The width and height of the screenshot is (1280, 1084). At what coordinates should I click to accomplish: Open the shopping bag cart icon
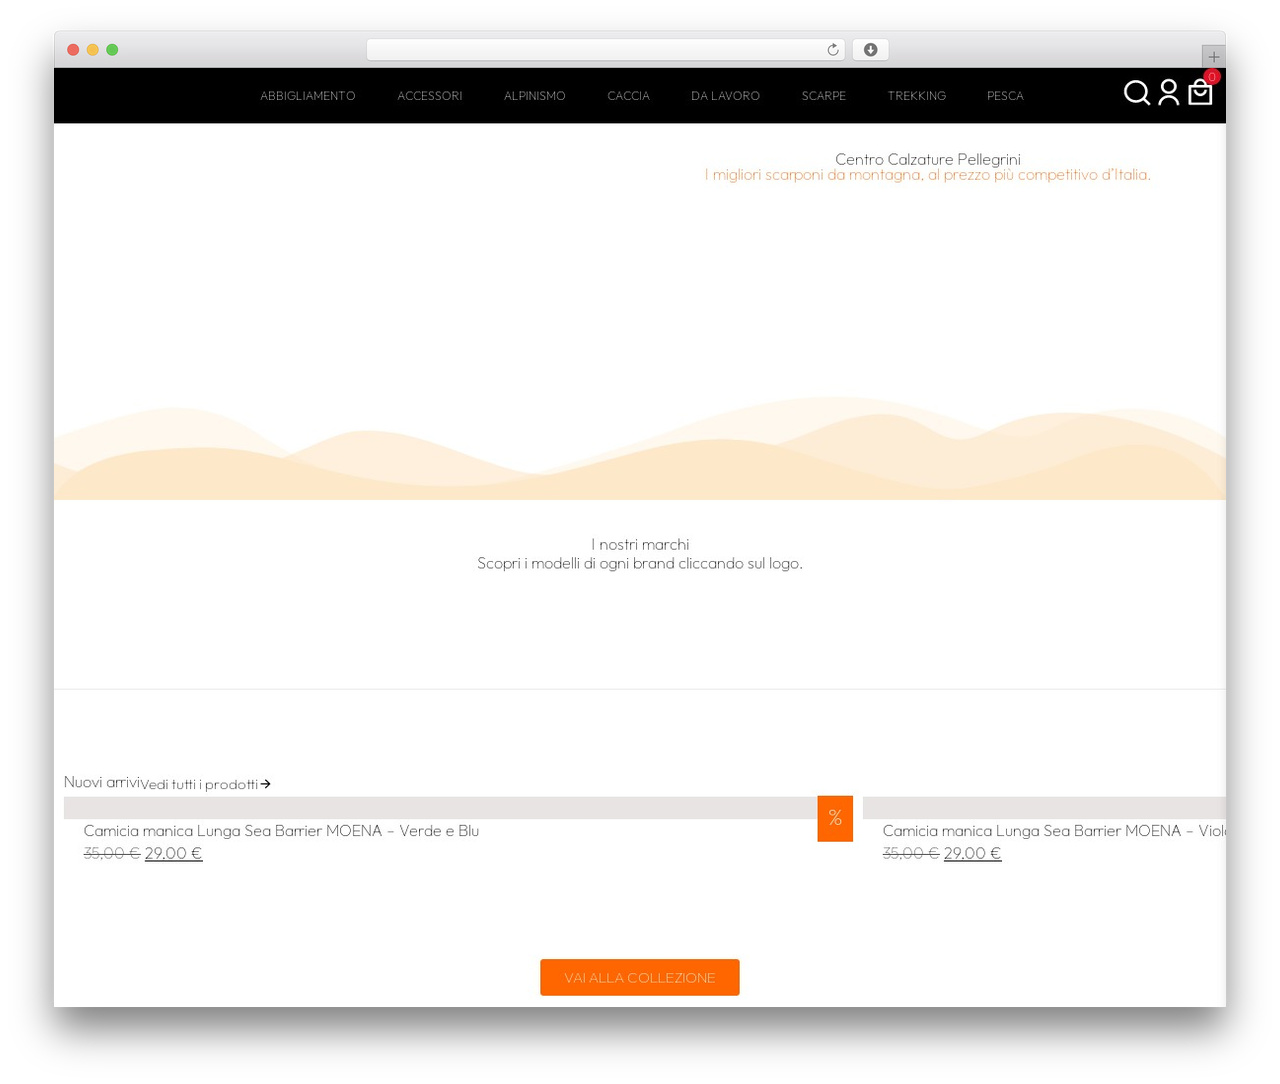pos(1200,93)
